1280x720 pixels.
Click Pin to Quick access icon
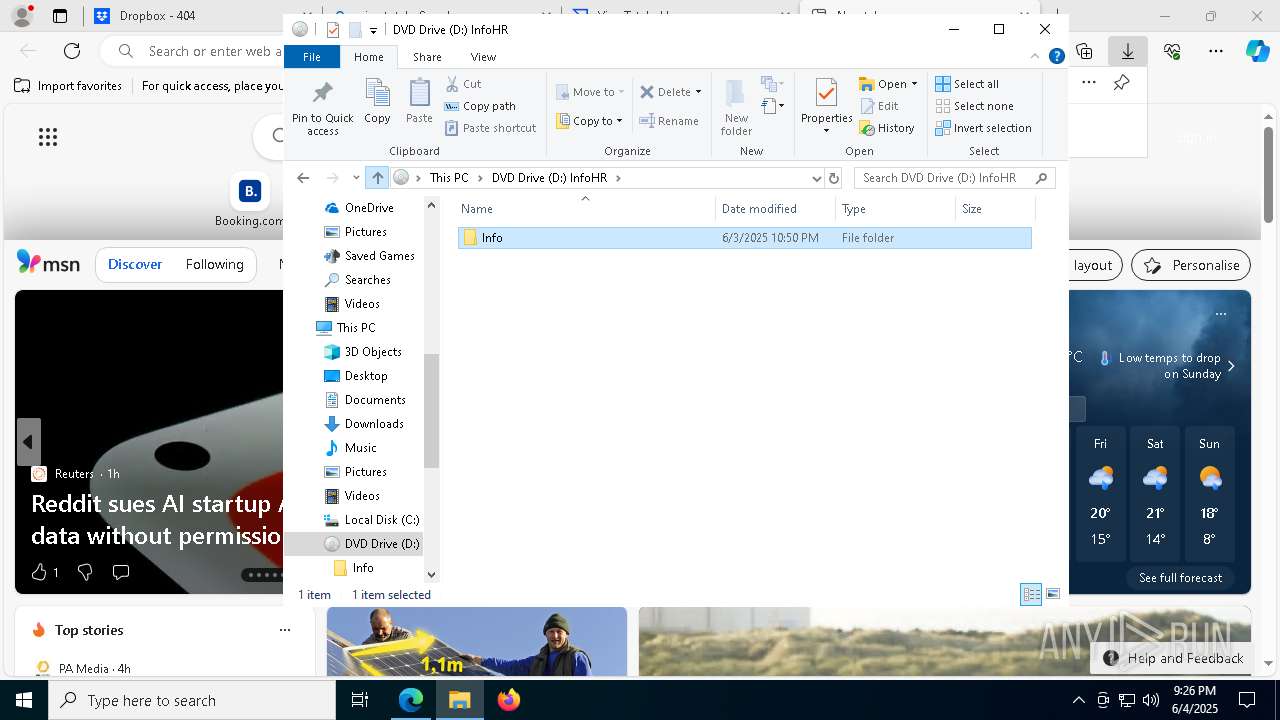click(322, 108)
